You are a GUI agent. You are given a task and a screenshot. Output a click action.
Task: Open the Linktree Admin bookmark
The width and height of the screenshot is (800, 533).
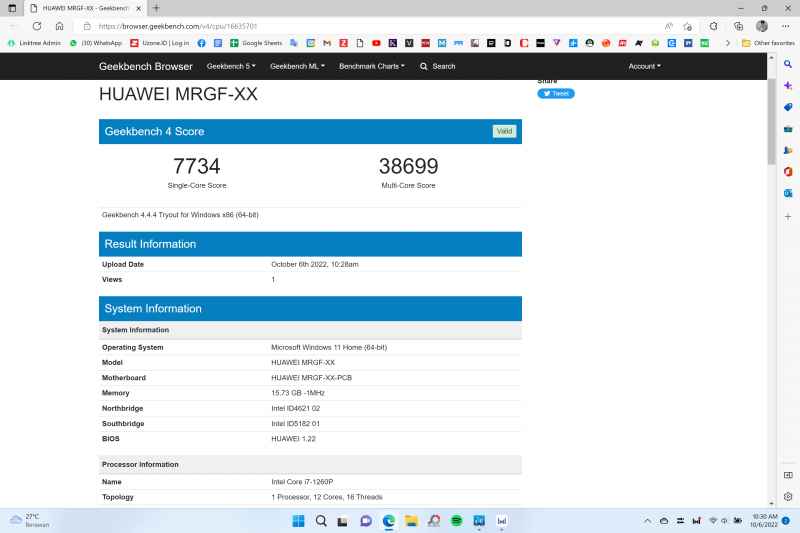34,43
